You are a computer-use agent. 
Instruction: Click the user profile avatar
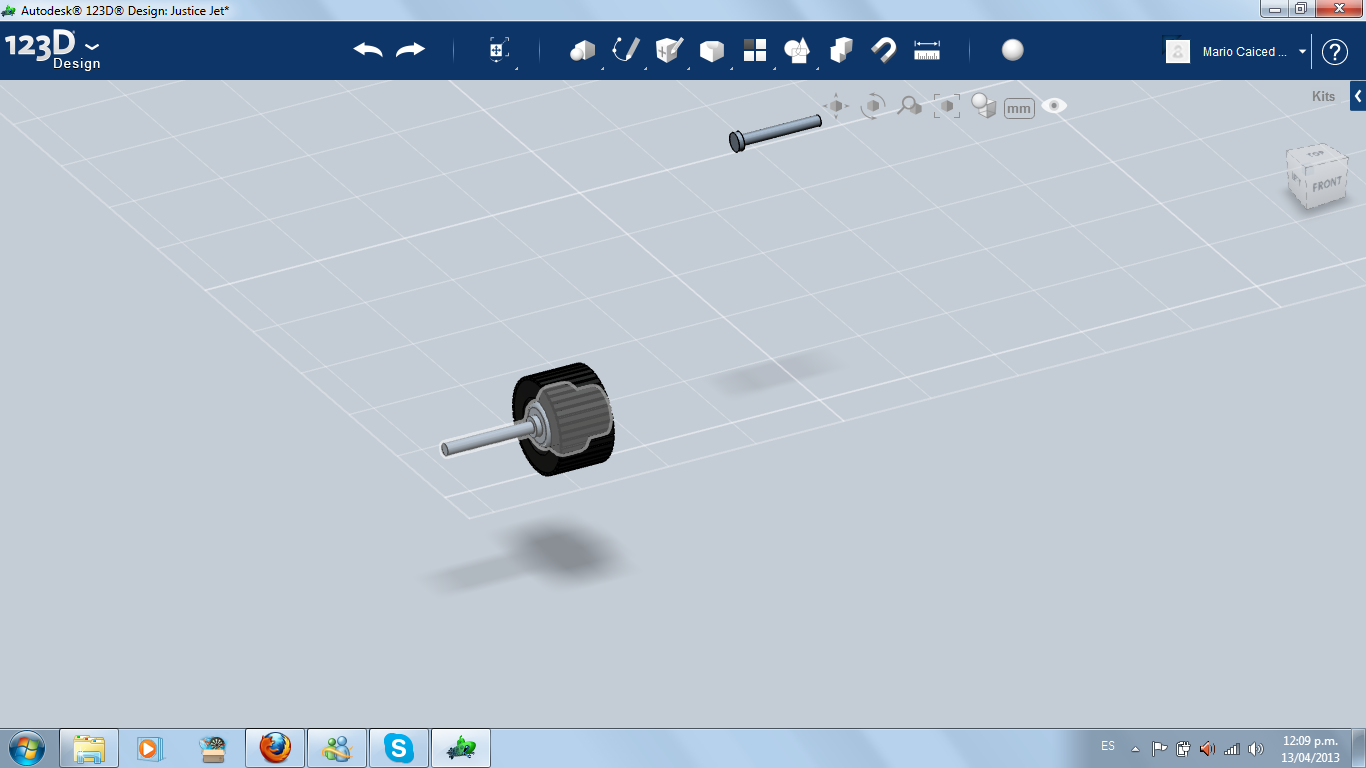1178,51
